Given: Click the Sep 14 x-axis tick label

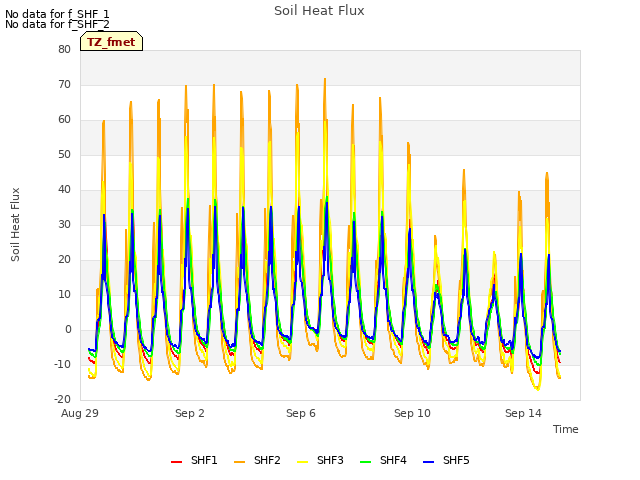Looking at the screenshot, I should [523, 413].
